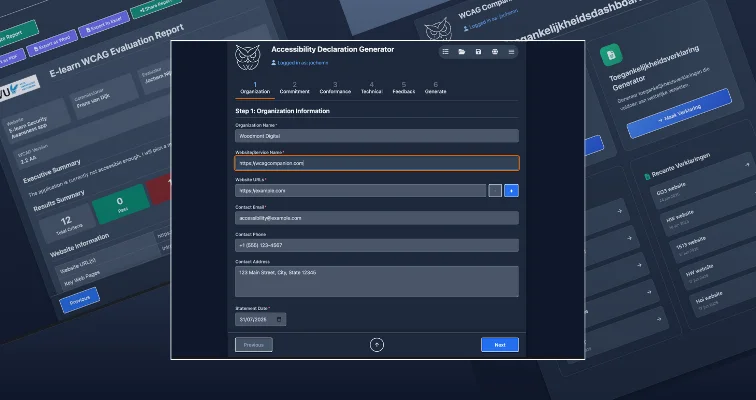Image resolution: width=756 pixels, height=400 pixels.
Task: Go to the Commitment step tab
Action: [x=294, y=88]
